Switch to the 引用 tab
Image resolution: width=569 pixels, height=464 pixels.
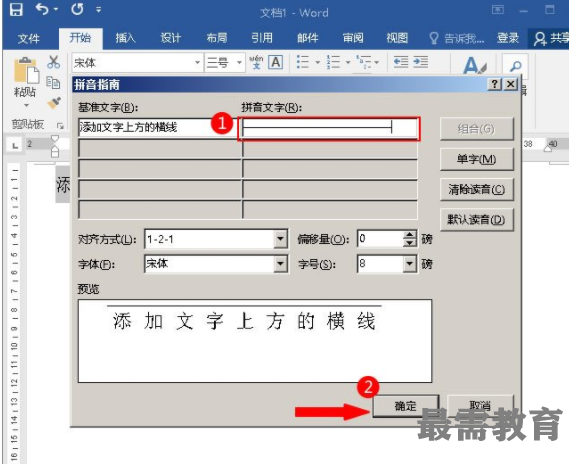(262, 38)
